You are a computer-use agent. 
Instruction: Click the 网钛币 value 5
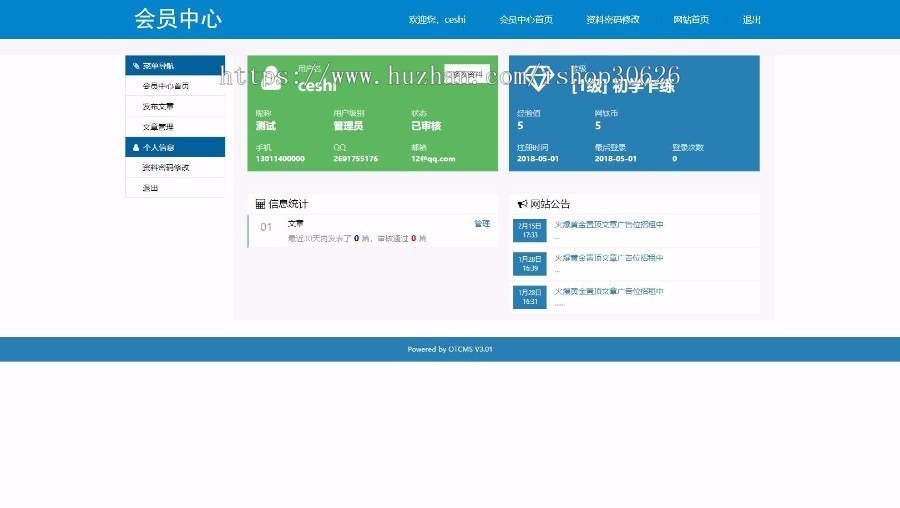(598, 126)
